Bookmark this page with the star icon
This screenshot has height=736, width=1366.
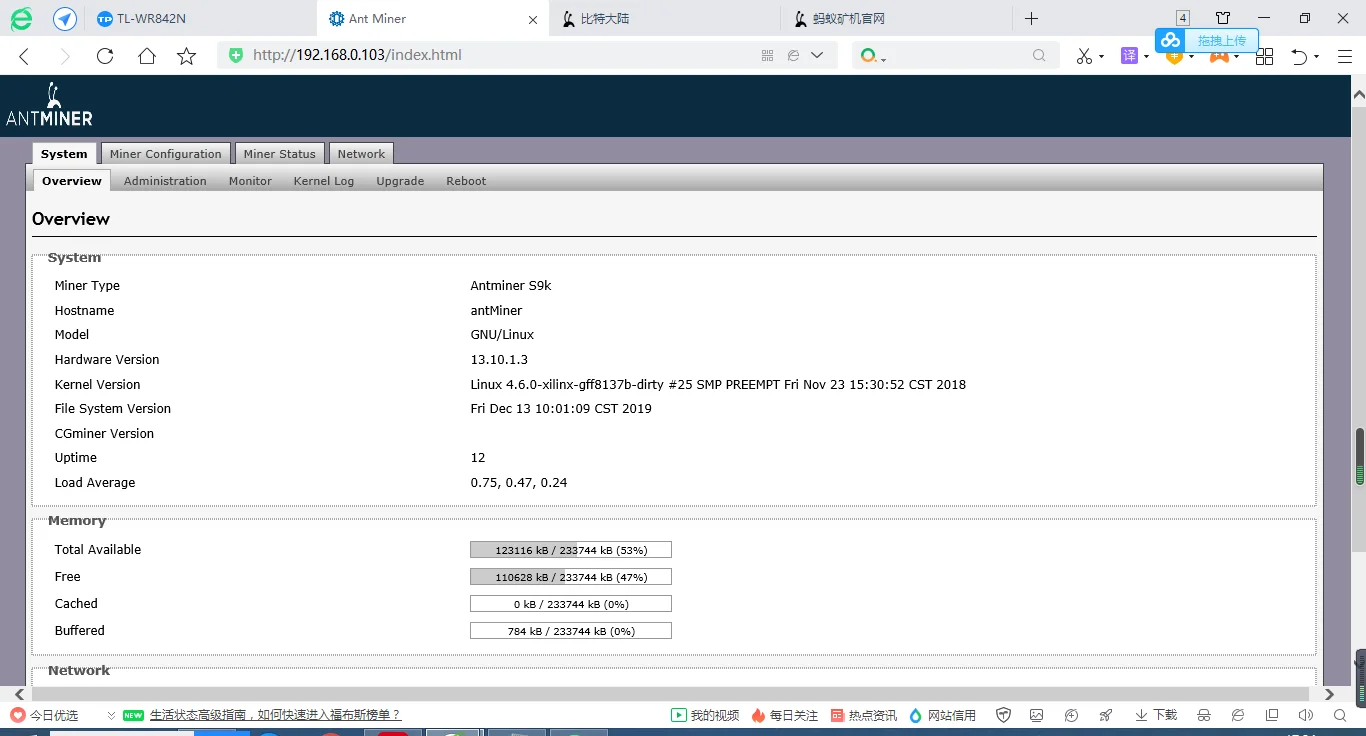click(187, 56)
